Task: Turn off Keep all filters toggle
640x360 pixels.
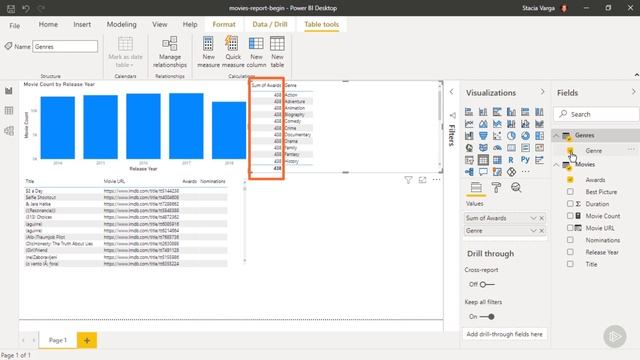Action: tap(487, 316)
